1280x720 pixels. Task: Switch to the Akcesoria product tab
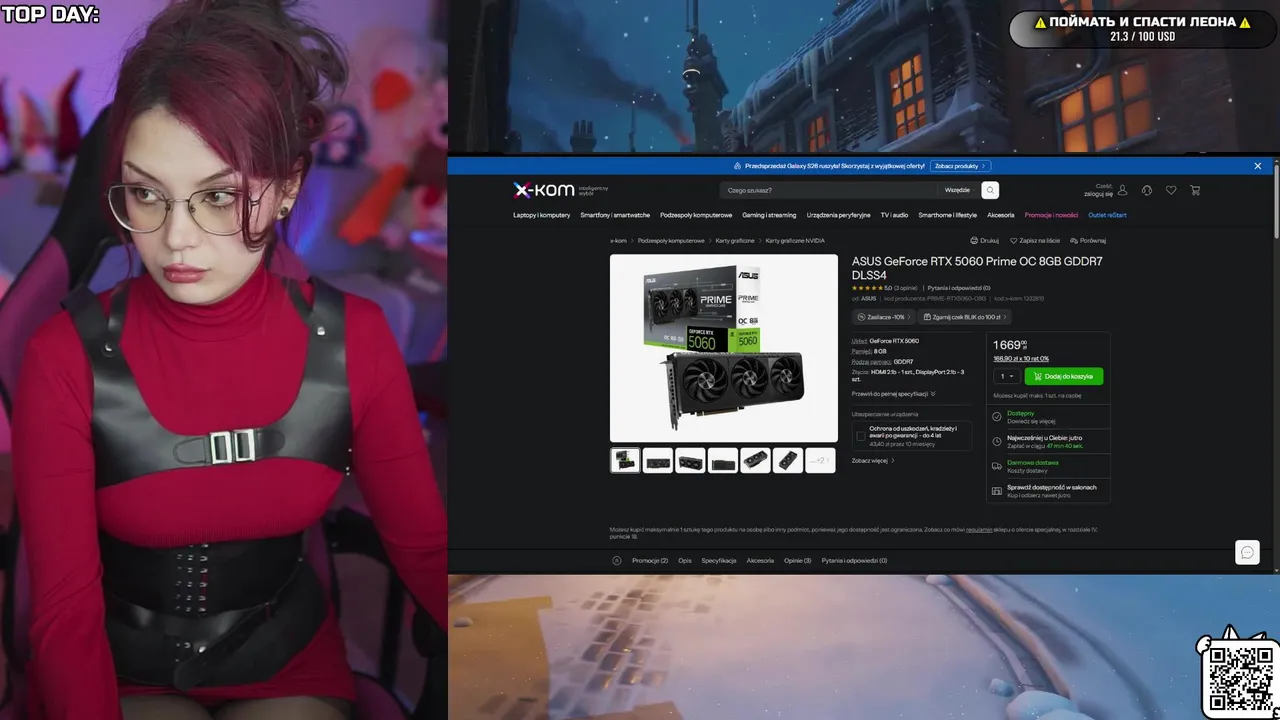coord(760,561)
